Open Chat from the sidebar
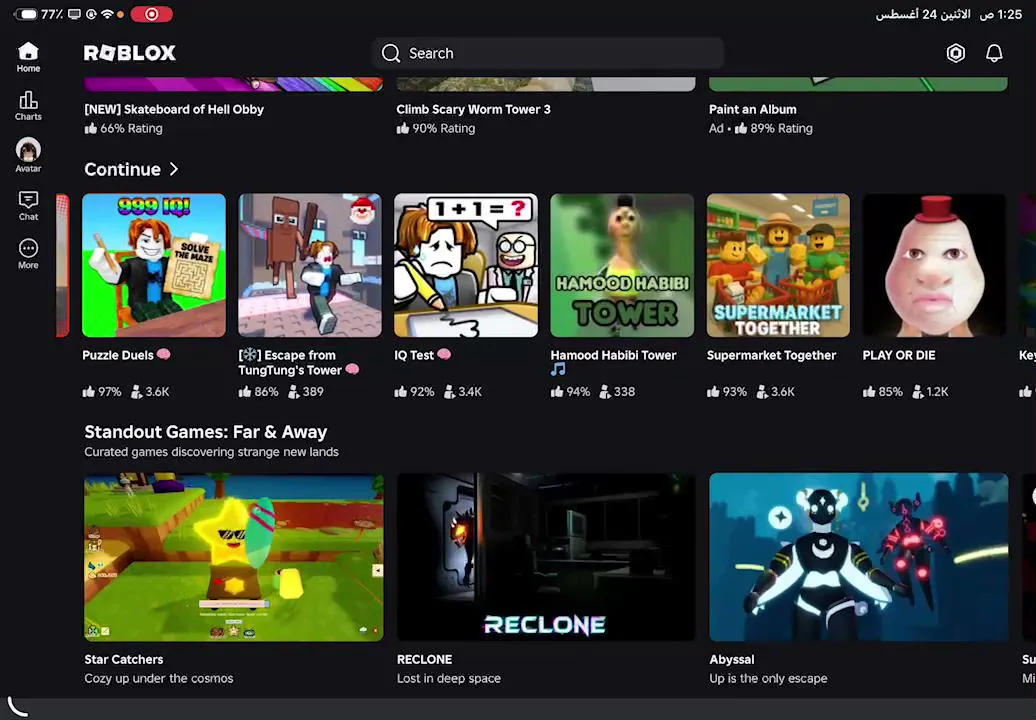Screen dimensions: 1036x720 coord(28,205)
